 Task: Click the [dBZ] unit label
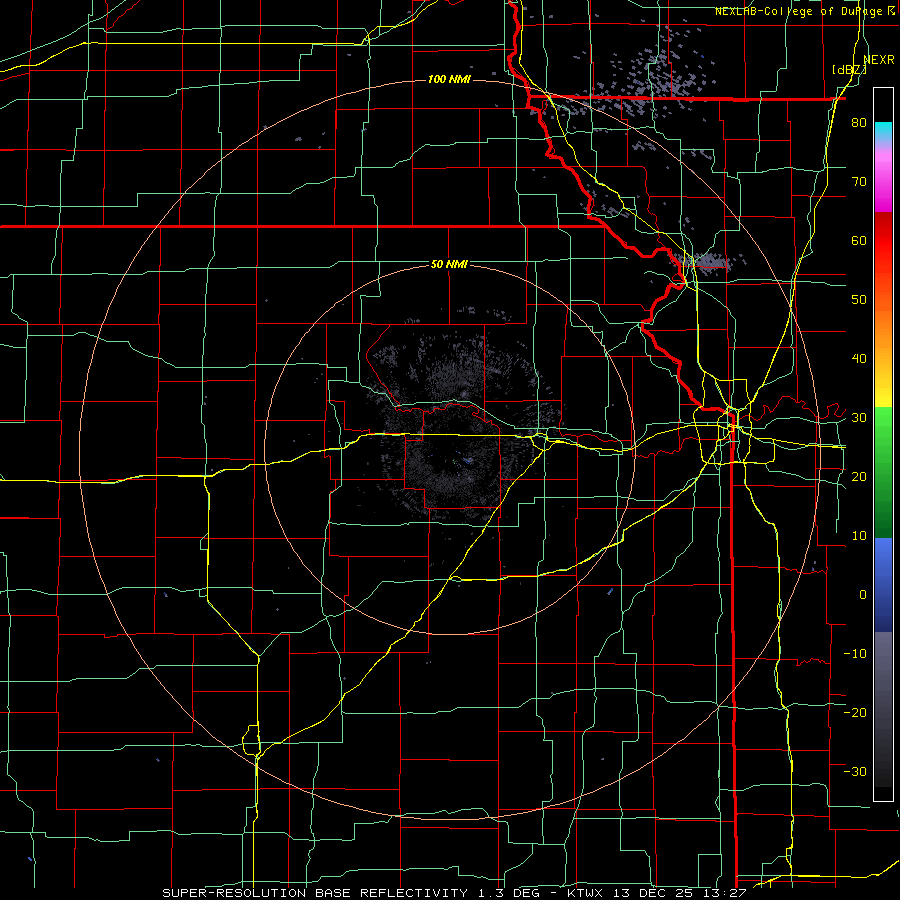pyautogui.click(x=849, y=69)
